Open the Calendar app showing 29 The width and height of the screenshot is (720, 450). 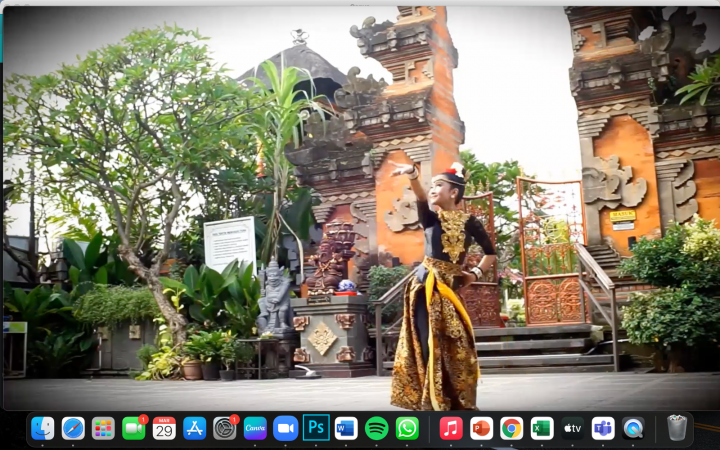coord(164,428)
